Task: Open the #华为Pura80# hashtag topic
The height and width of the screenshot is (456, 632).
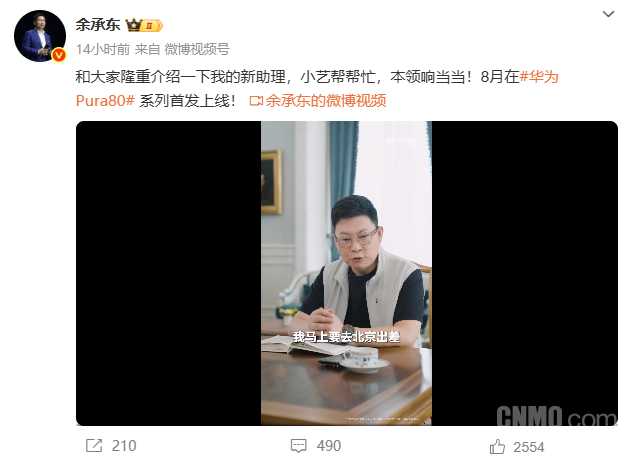Action: point(317,89)
